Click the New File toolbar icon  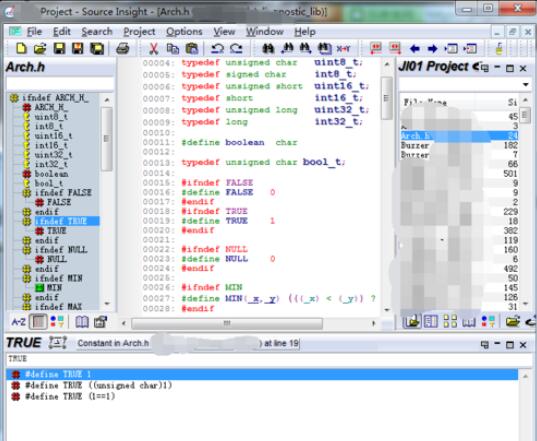[21, 49]
